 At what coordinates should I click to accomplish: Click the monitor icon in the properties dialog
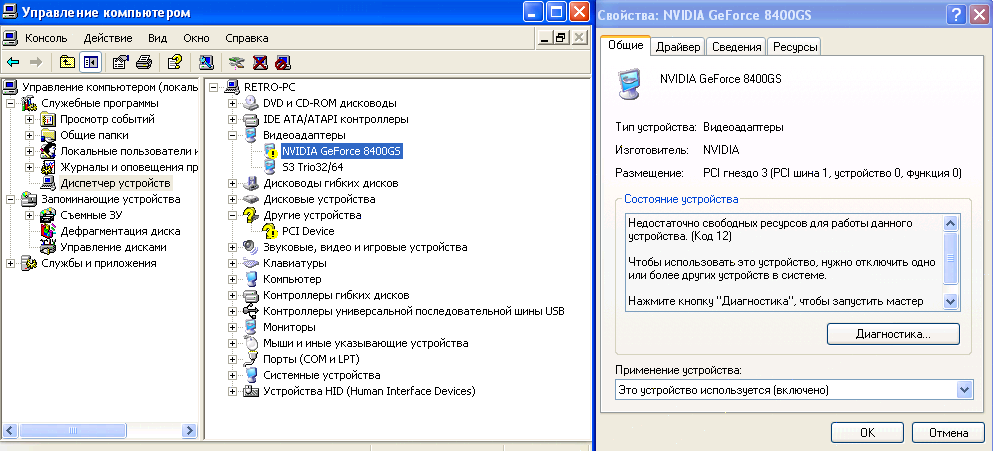pyautogui.click(x=629, y=82)
